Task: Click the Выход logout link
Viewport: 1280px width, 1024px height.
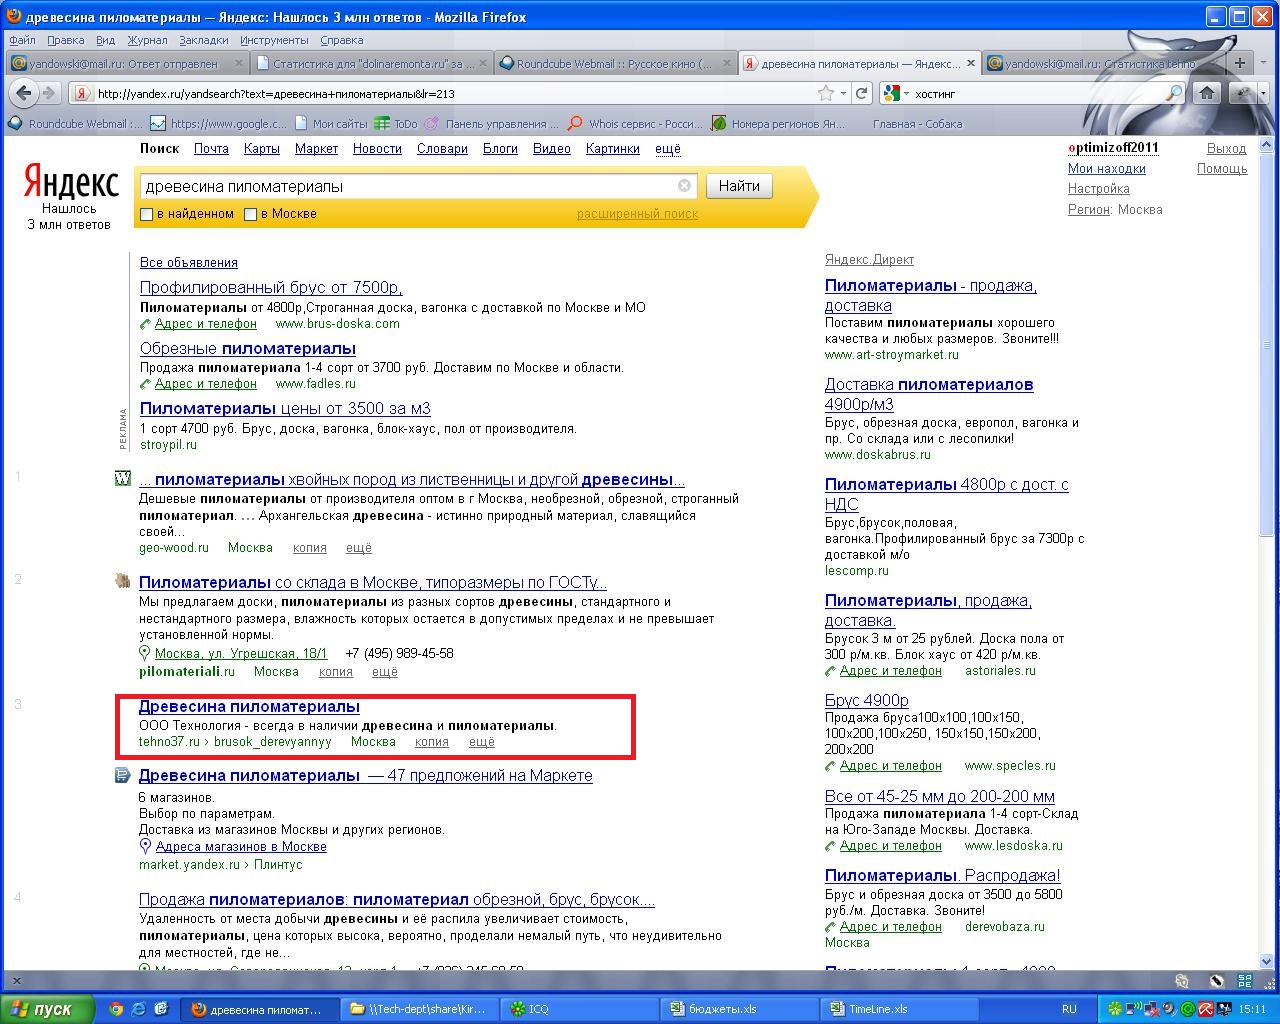Action: (x=1227, y=148)
